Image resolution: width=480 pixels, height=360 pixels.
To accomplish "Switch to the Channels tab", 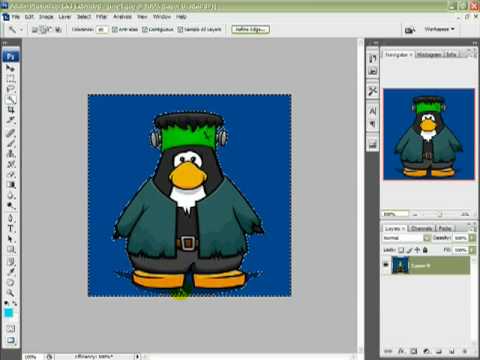I will 422,228.
